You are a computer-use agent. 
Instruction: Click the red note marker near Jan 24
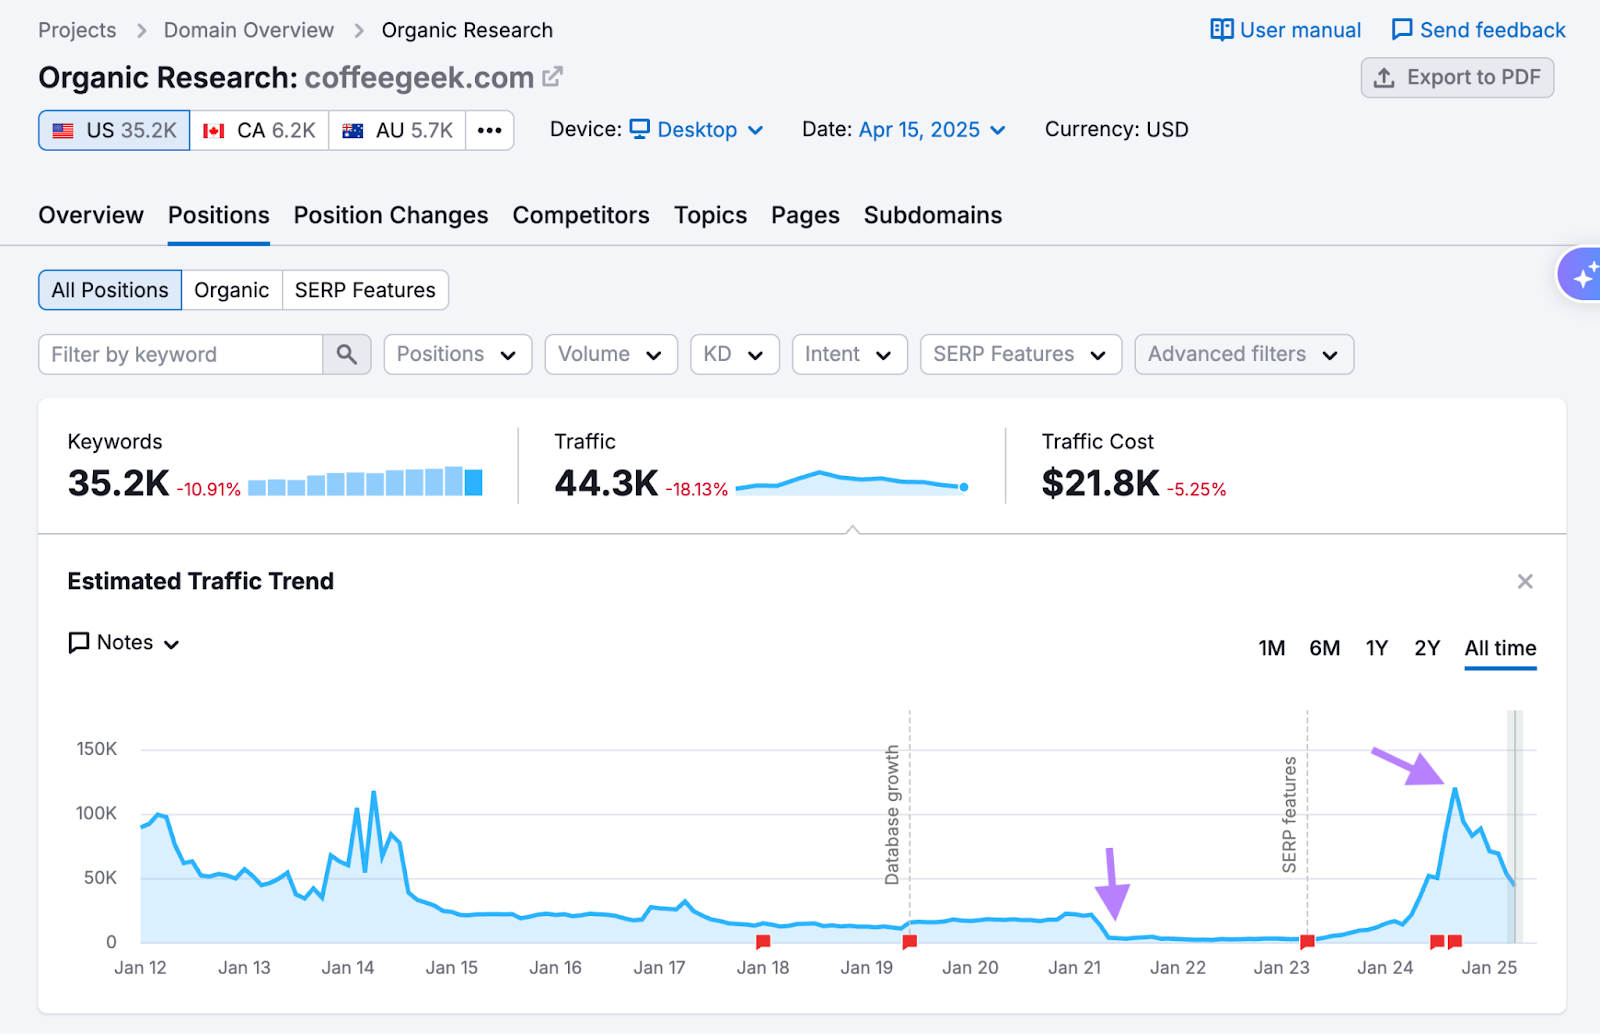pos(1436,941)
